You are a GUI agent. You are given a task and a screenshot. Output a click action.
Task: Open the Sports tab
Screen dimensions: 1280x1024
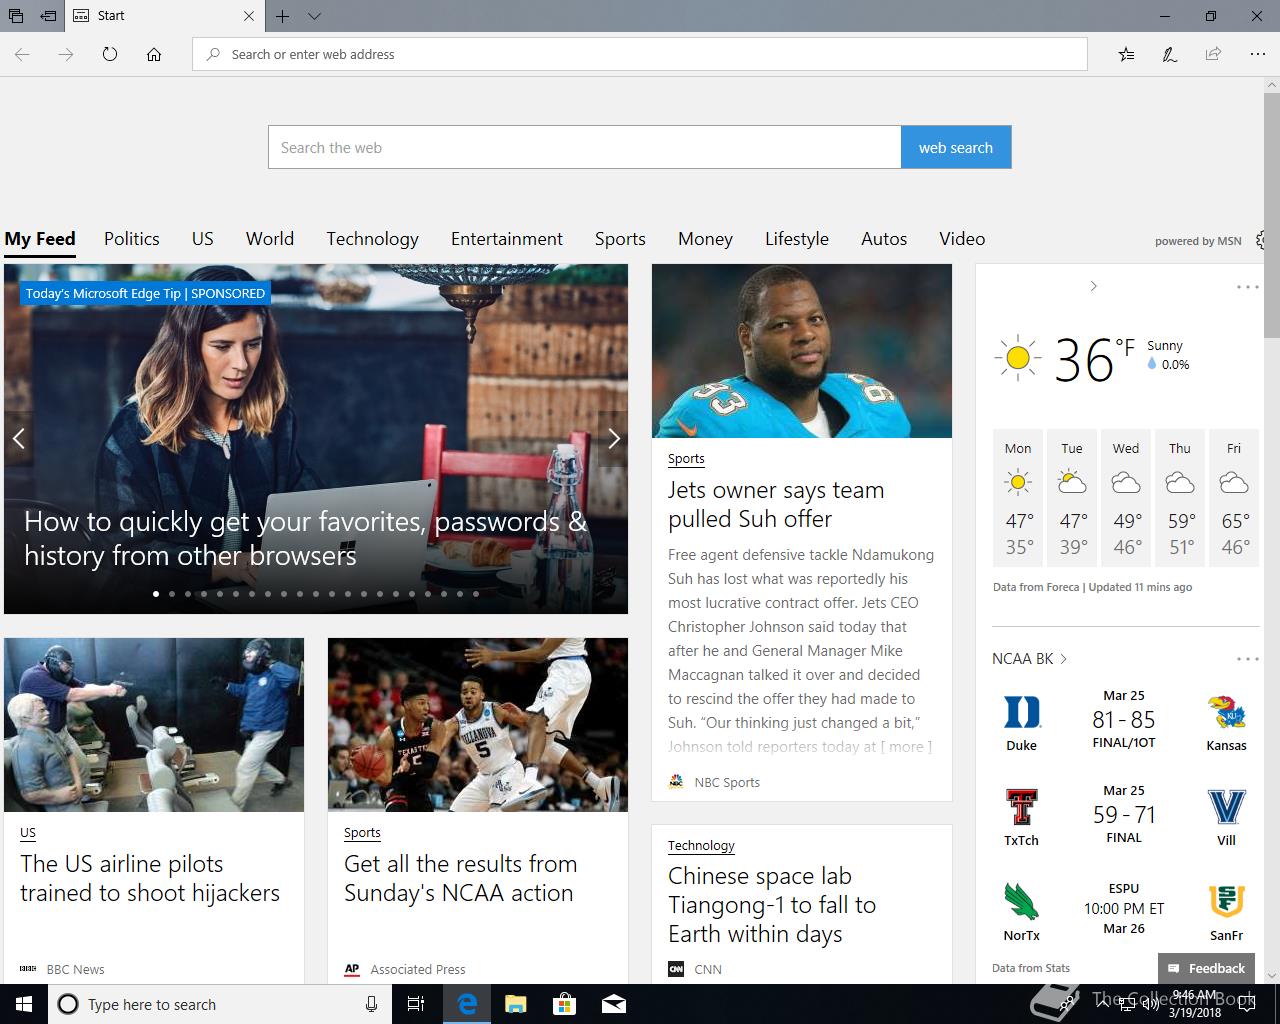click(620, 239)
